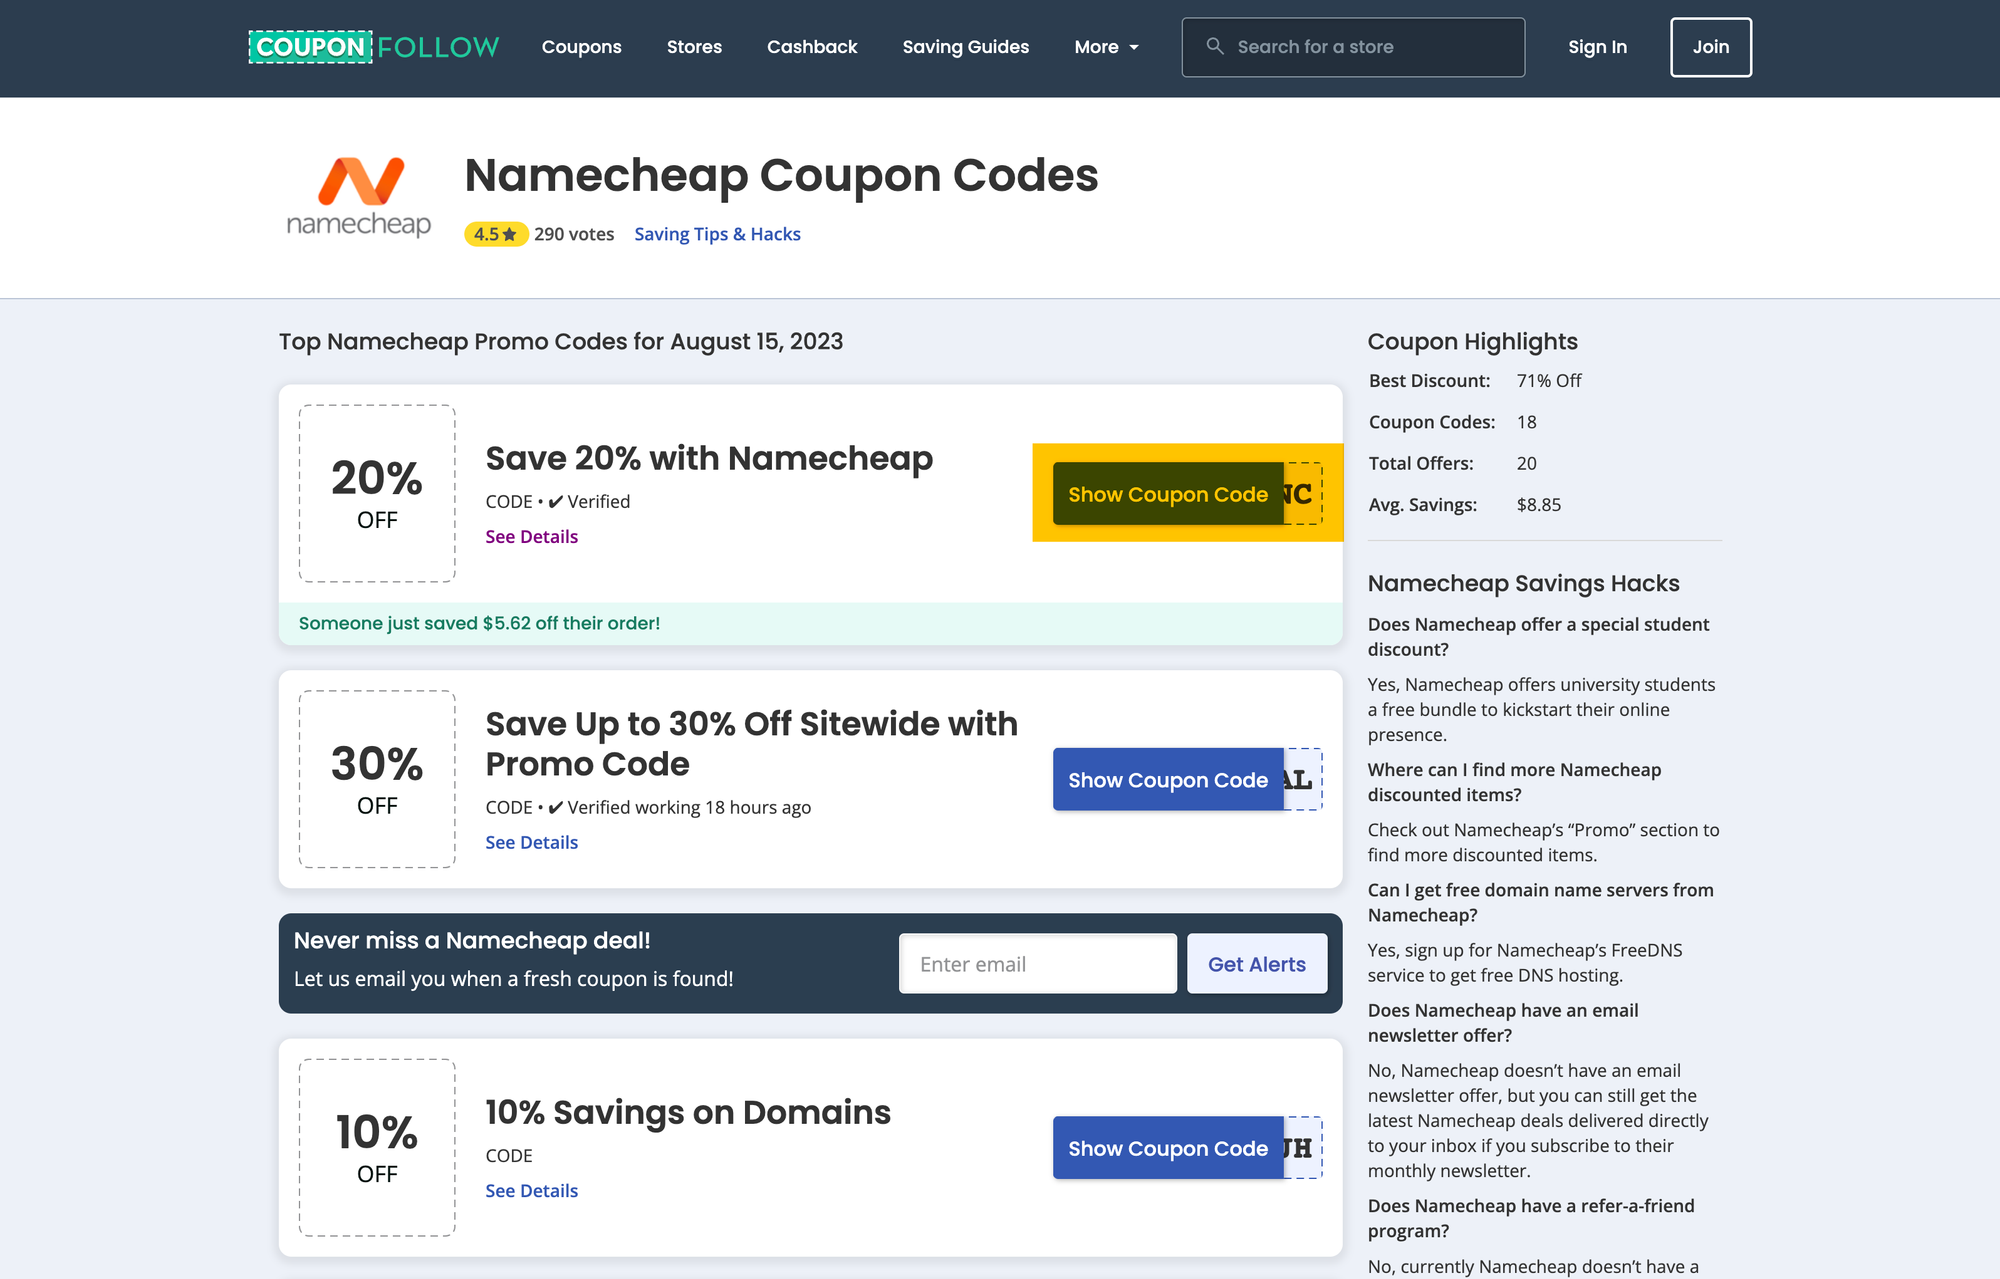Click Save Up to 30% Off Sitewide title

751,744
